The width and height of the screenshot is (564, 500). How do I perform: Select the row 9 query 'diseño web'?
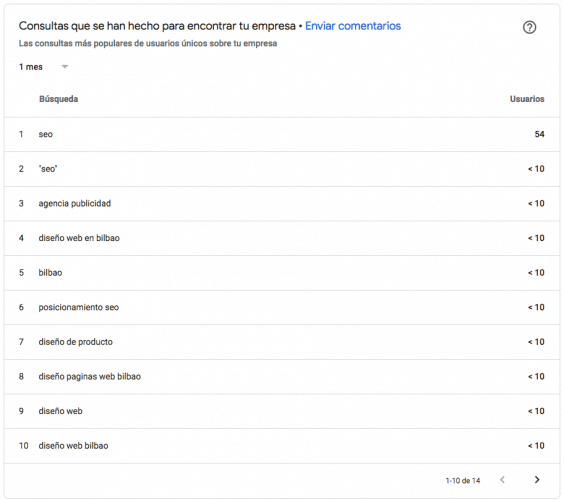coord(60,411)
